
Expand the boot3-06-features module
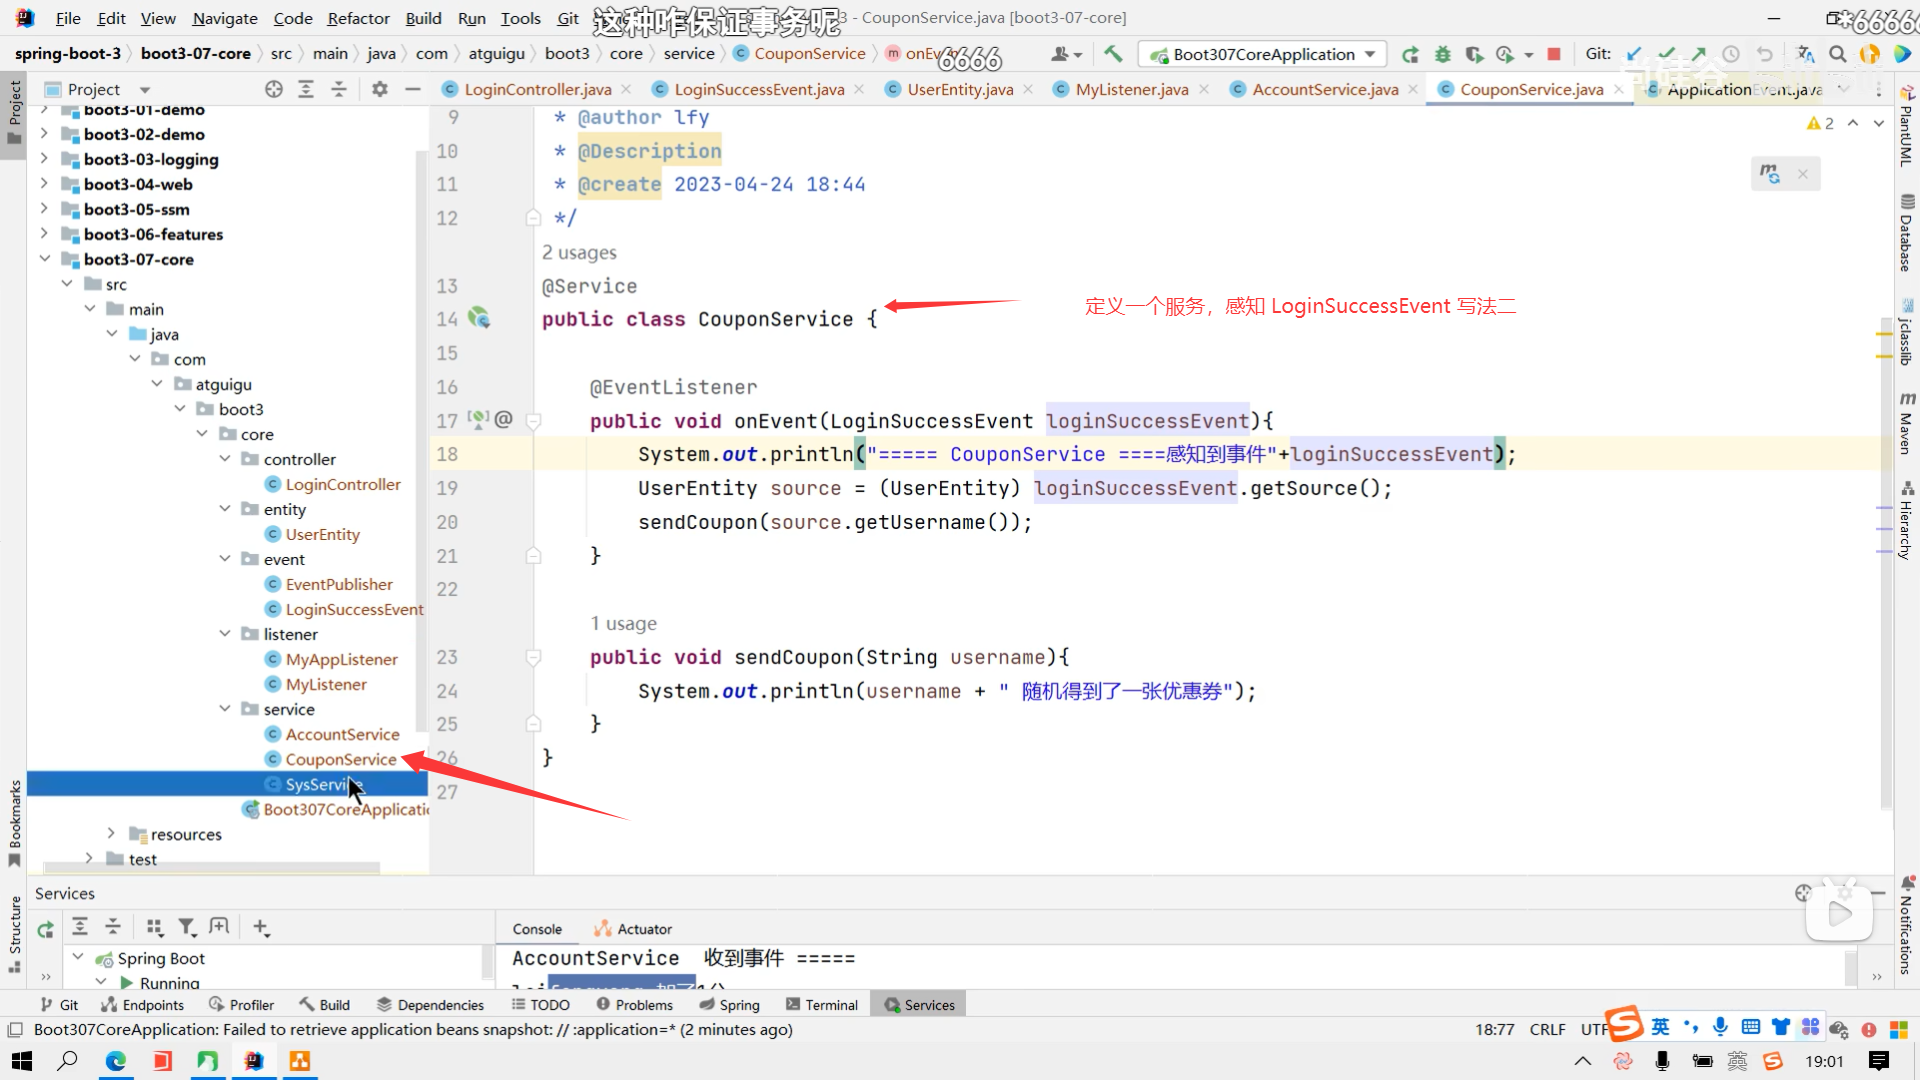click(x=44, y=234)
